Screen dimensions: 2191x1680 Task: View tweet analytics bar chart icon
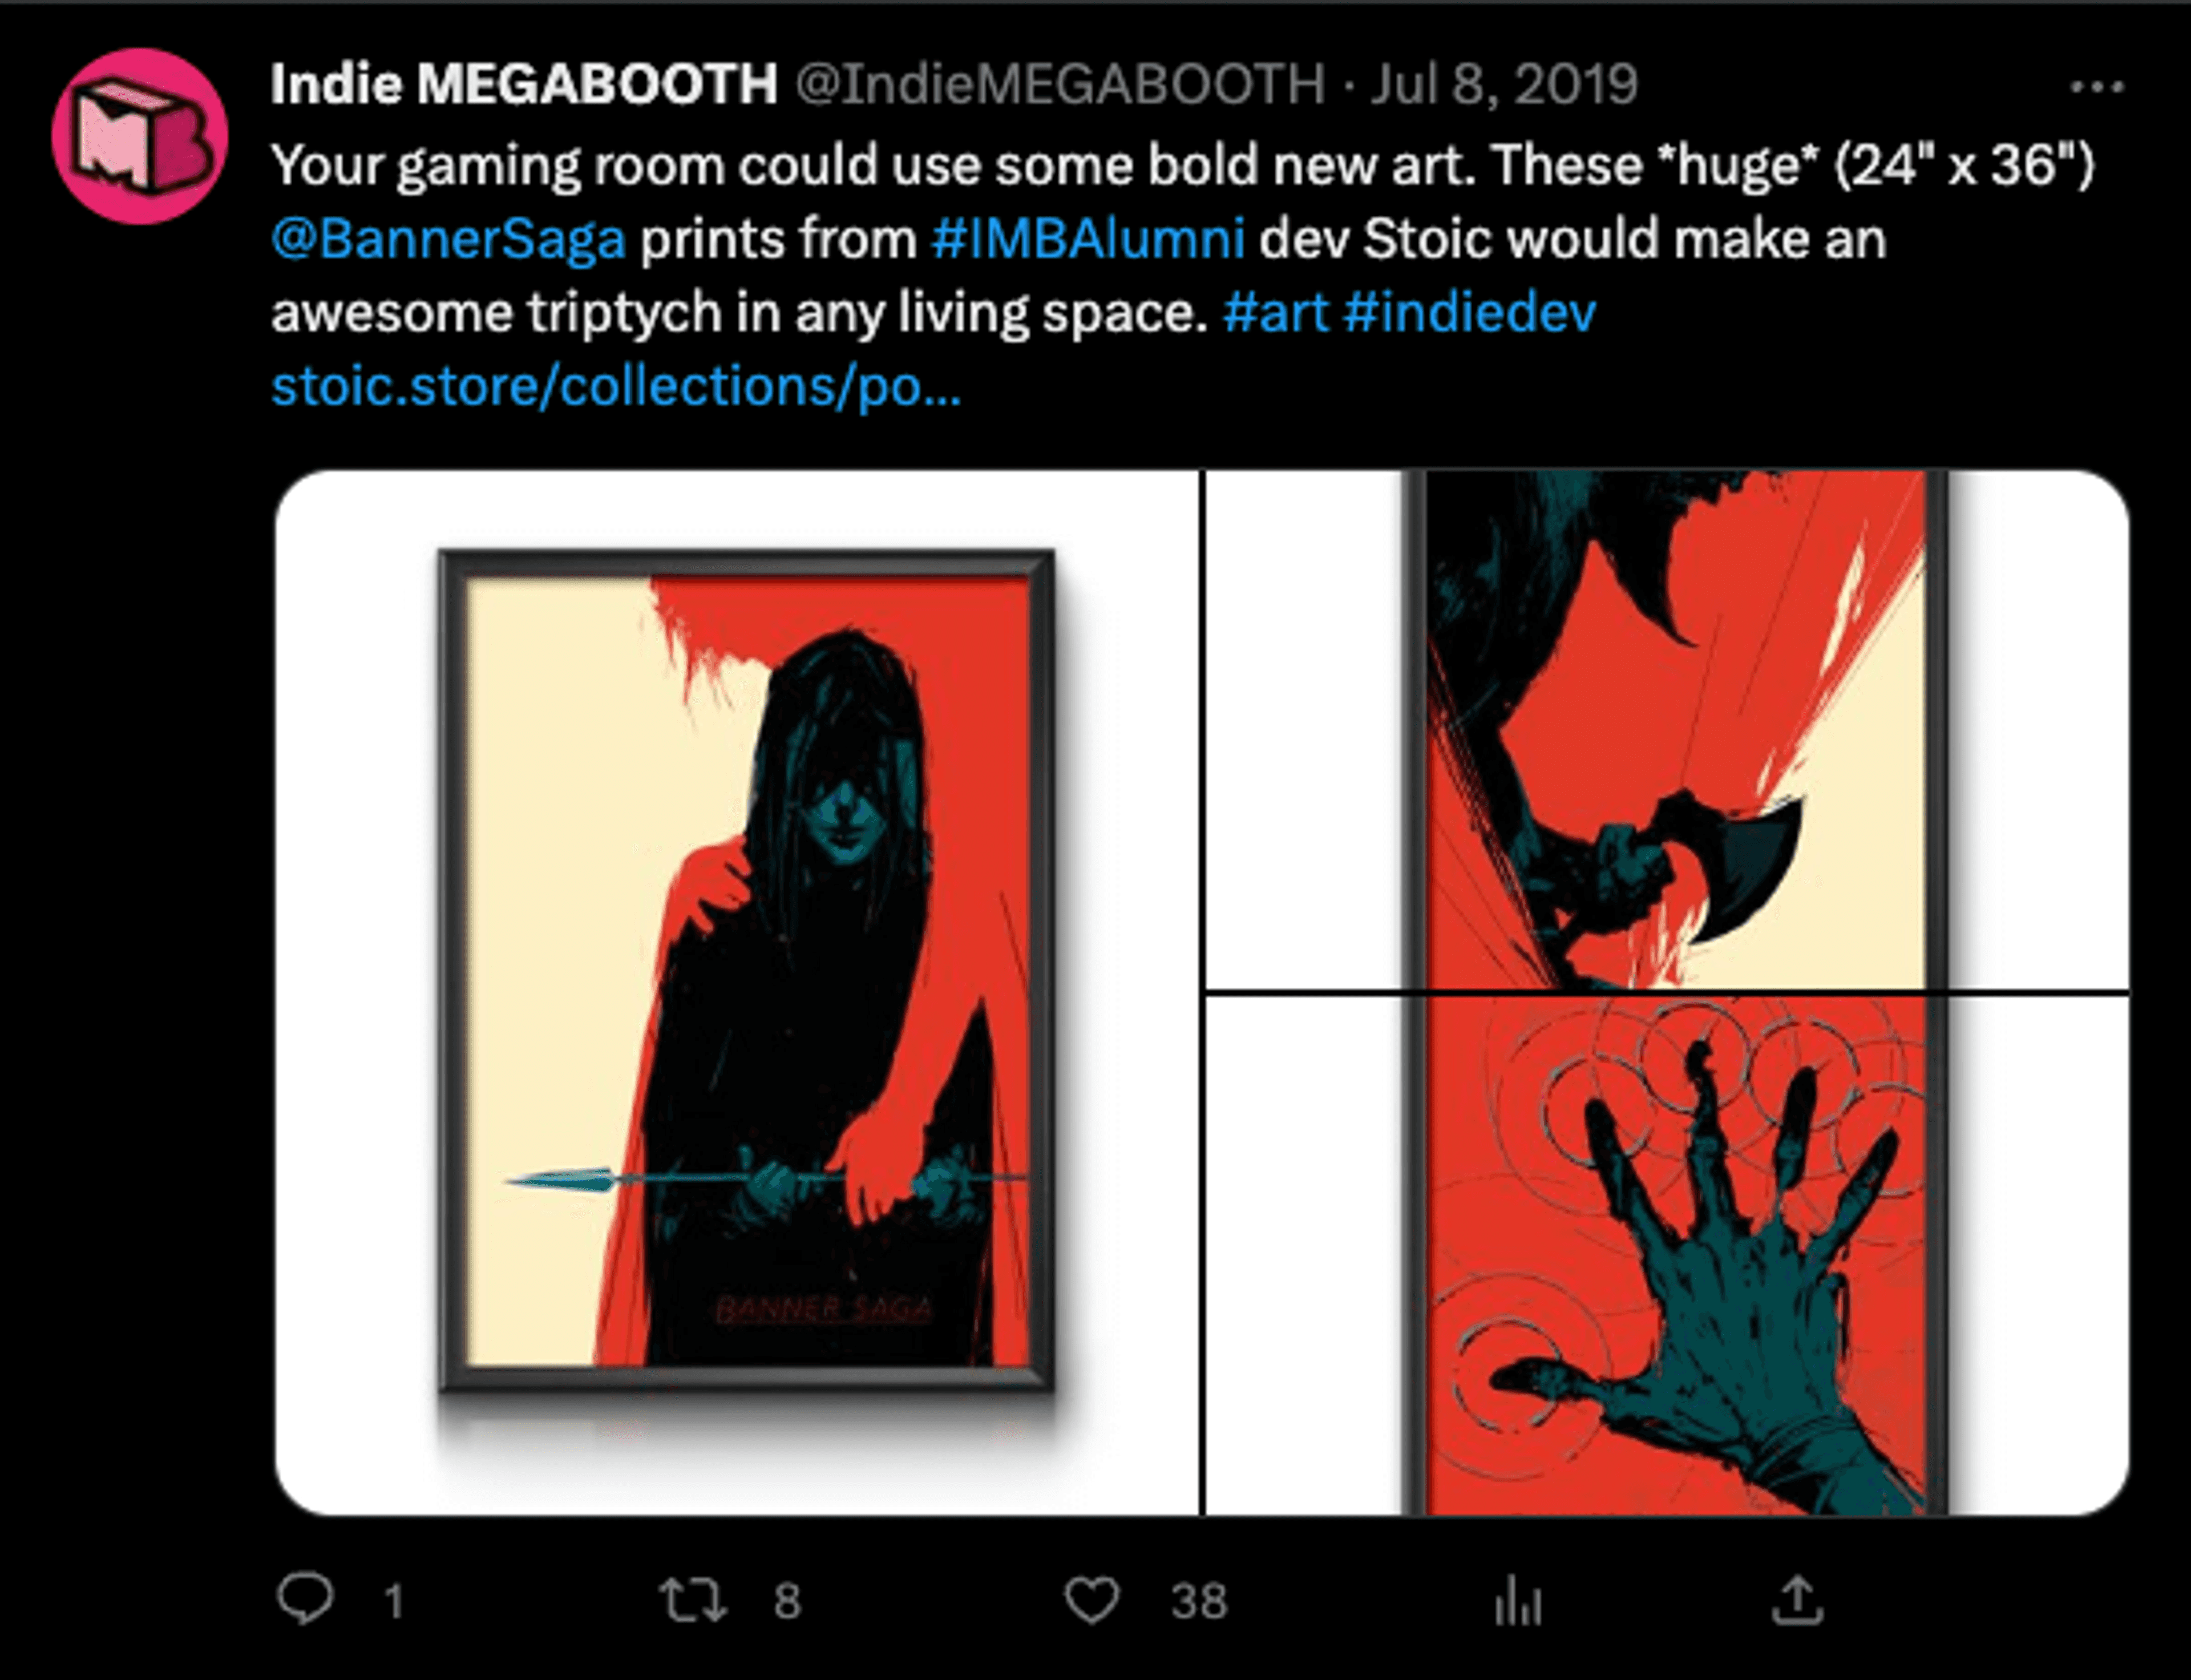click(x=1518, y=1600)
